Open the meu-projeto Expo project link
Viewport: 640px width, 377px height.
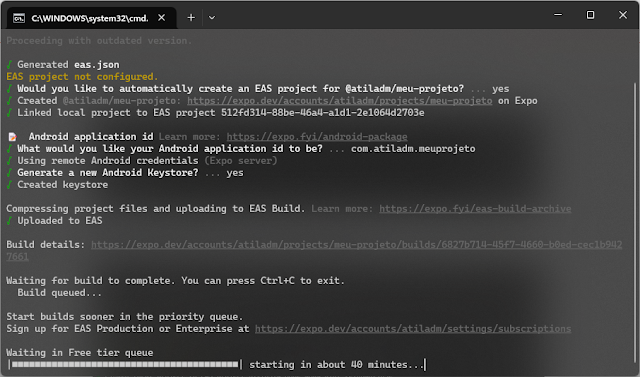(x=340, y=101)
